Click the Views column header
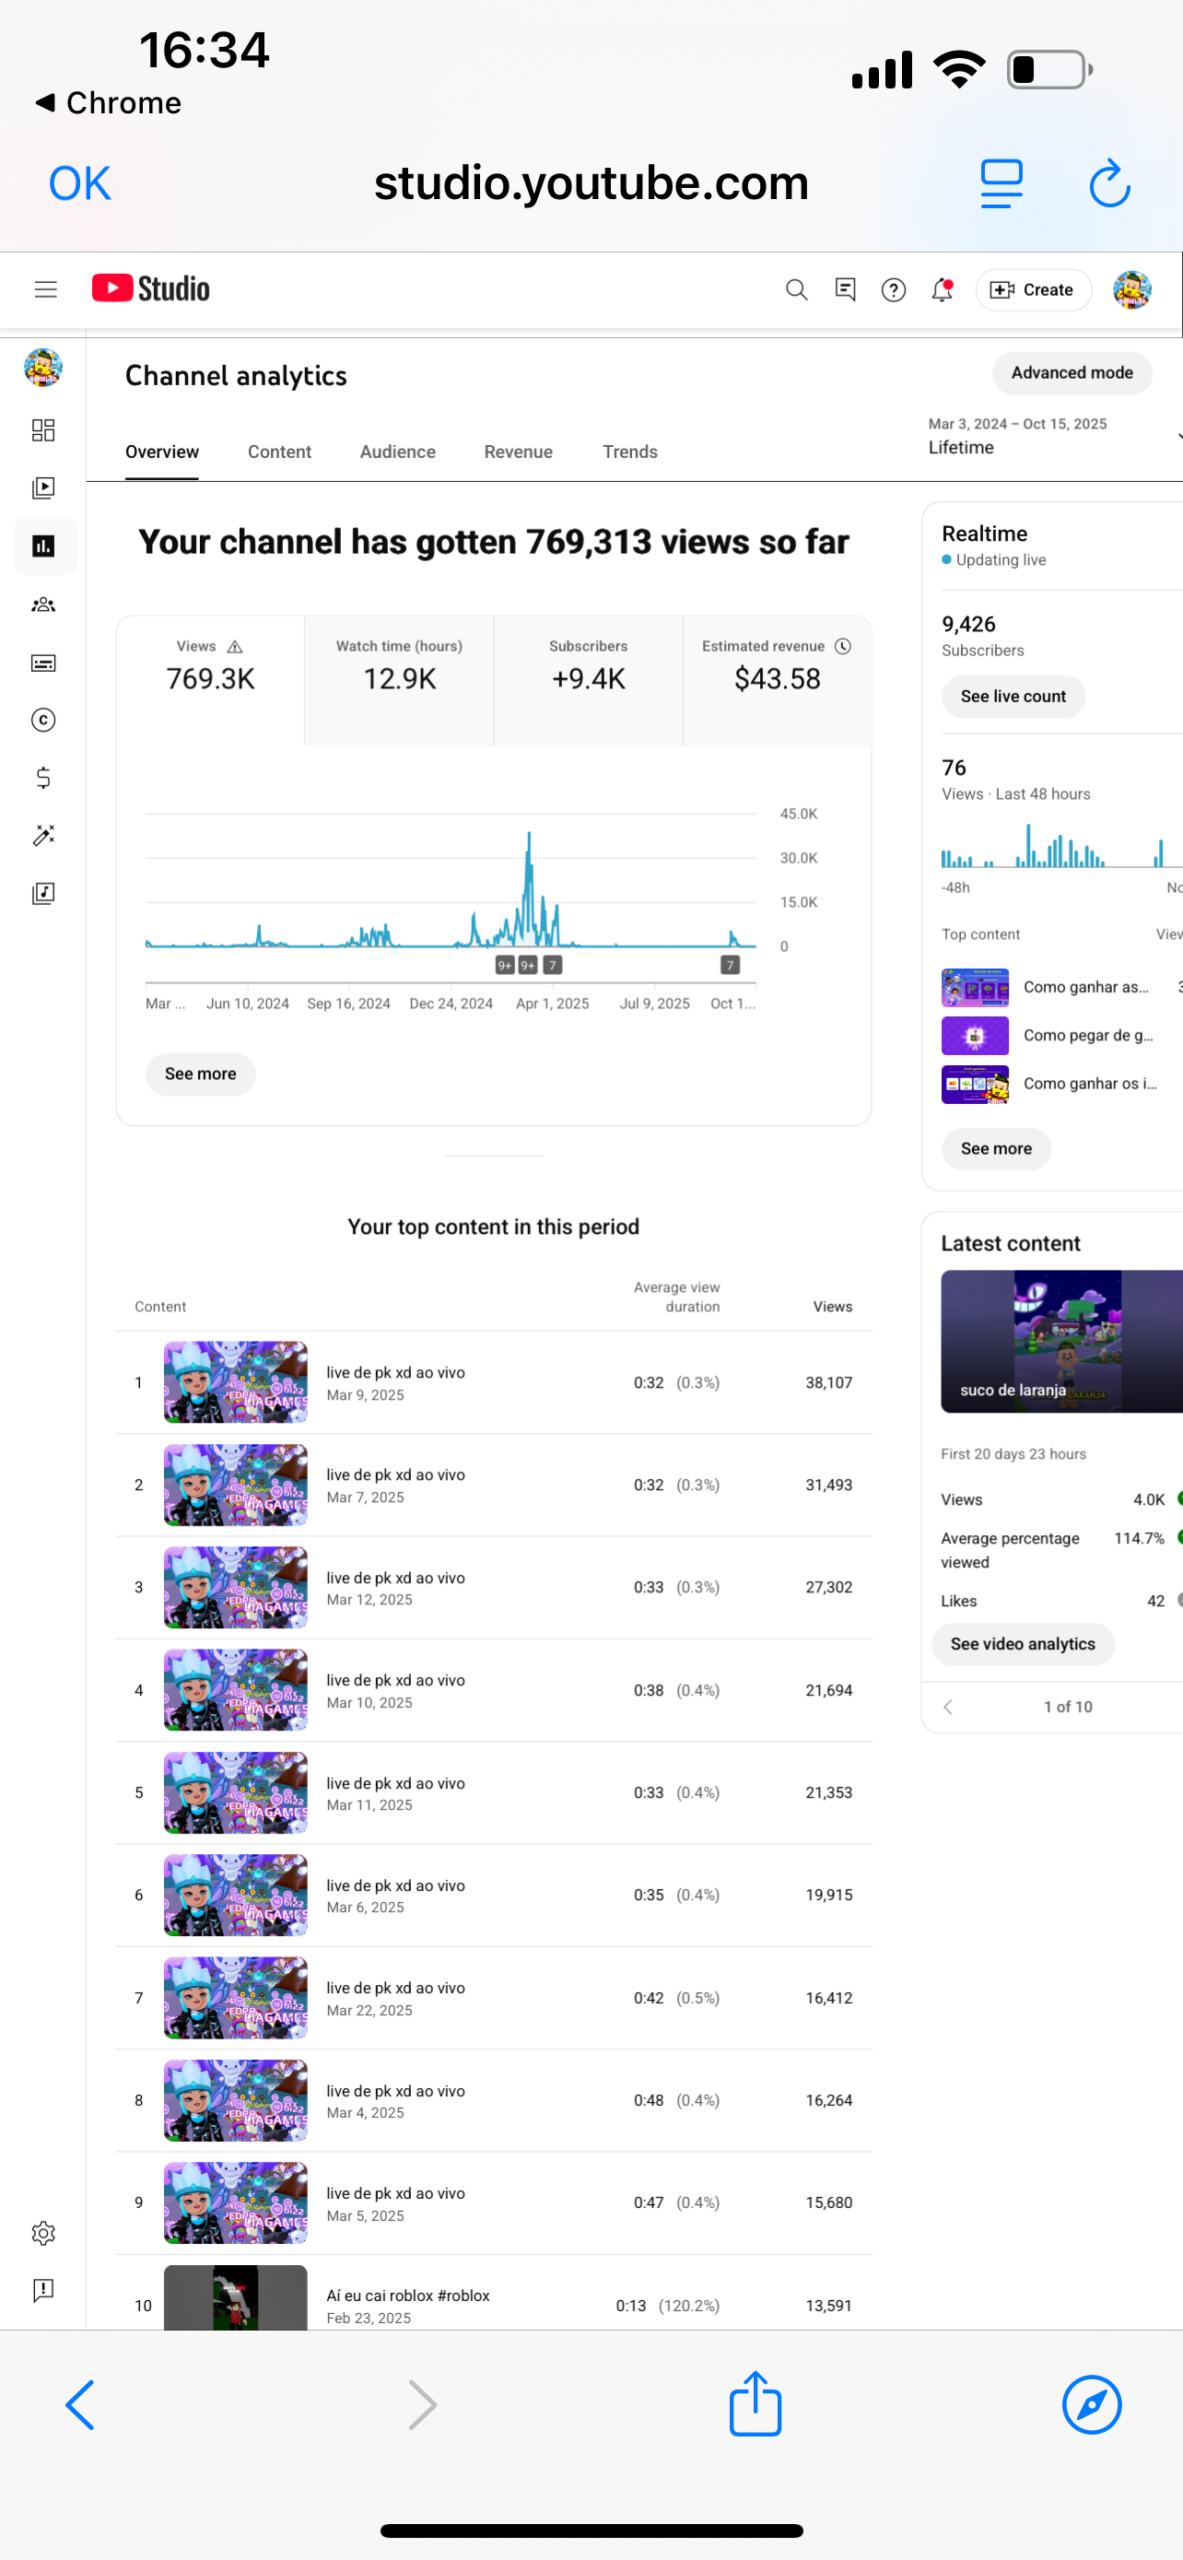1183x2560 pixels. coord(832,1307)
